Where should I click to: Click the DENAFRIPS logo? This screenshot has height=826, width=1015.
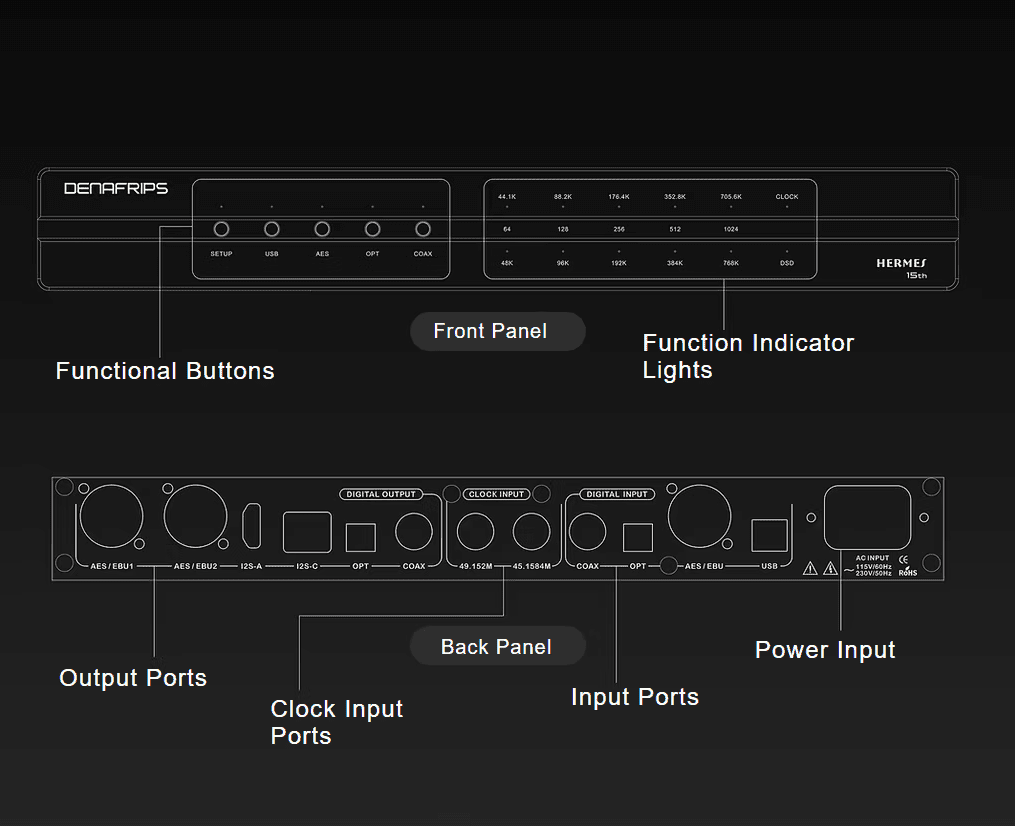coord(116,188)
